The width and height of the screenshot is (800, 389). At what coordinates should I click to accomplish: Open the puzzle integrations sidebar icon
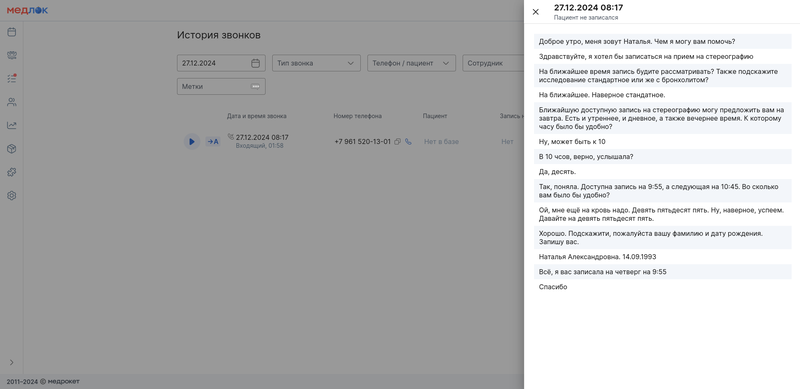coord(12,172)
